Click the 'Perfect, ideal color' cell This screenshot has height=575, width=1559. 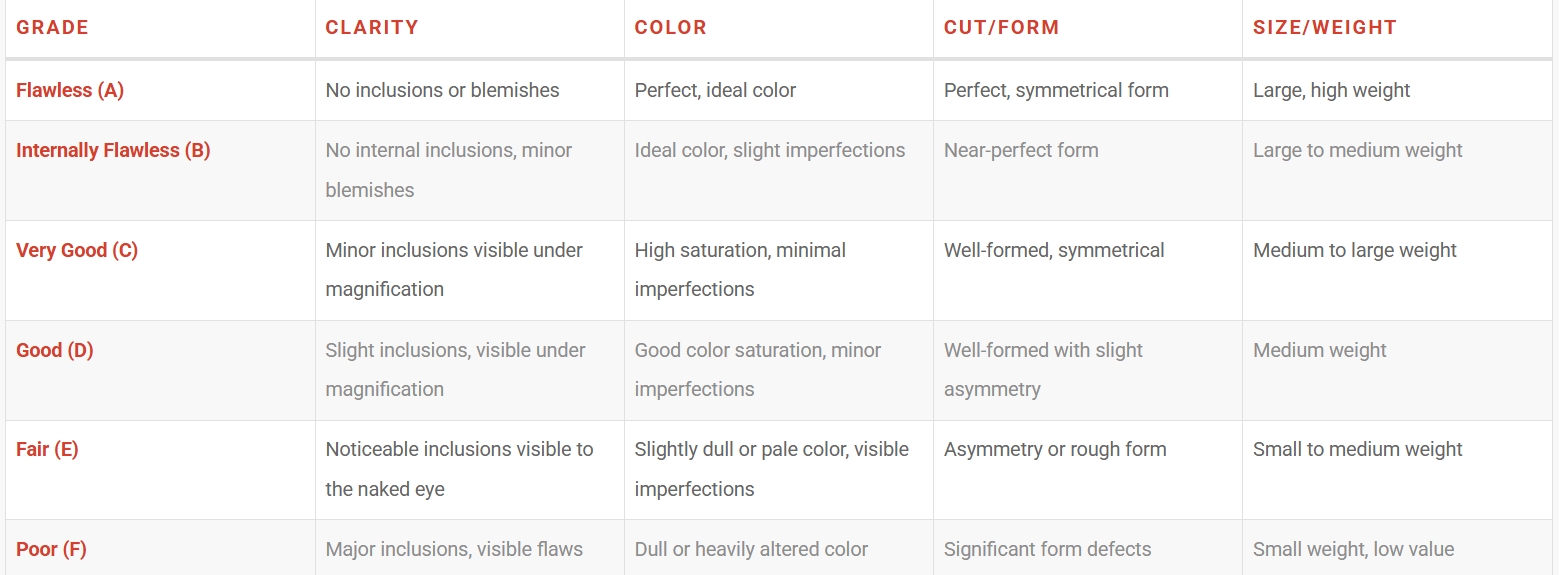pos(715,90)
